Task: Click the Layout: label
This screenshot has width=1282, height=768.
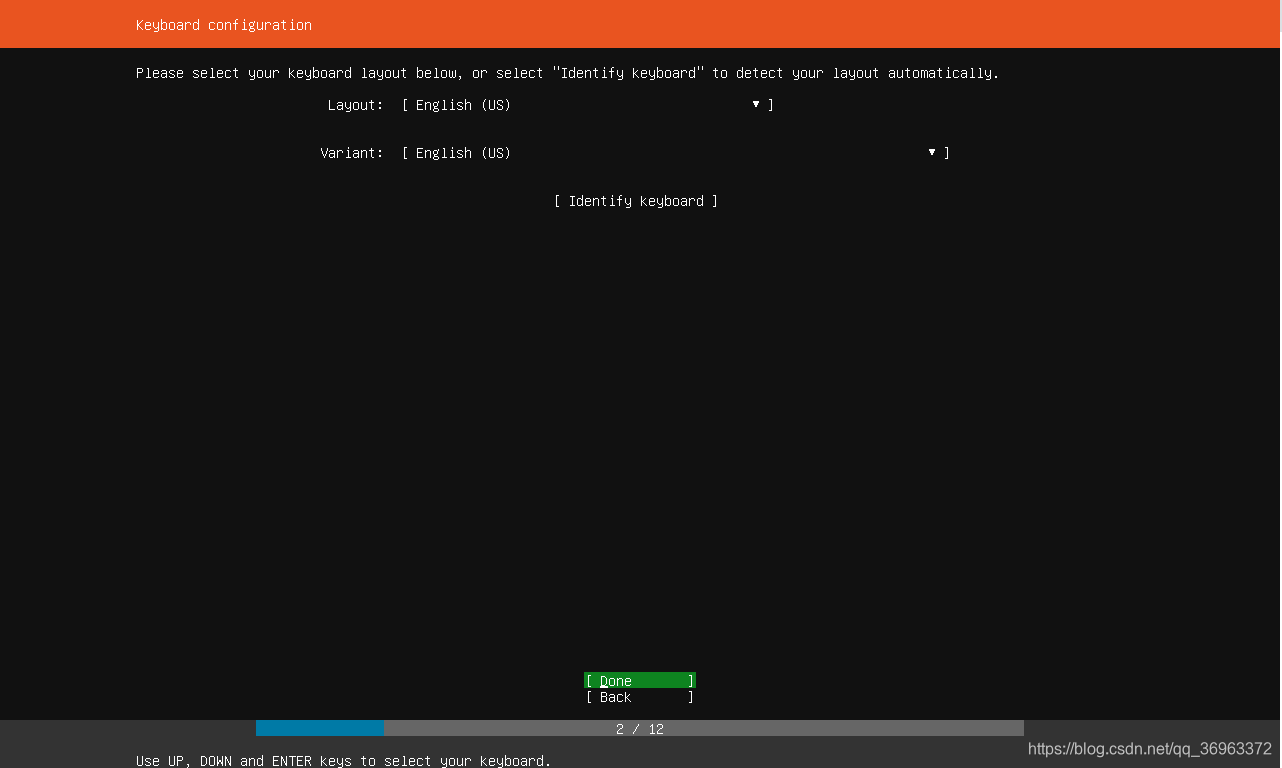Action: 356,105
